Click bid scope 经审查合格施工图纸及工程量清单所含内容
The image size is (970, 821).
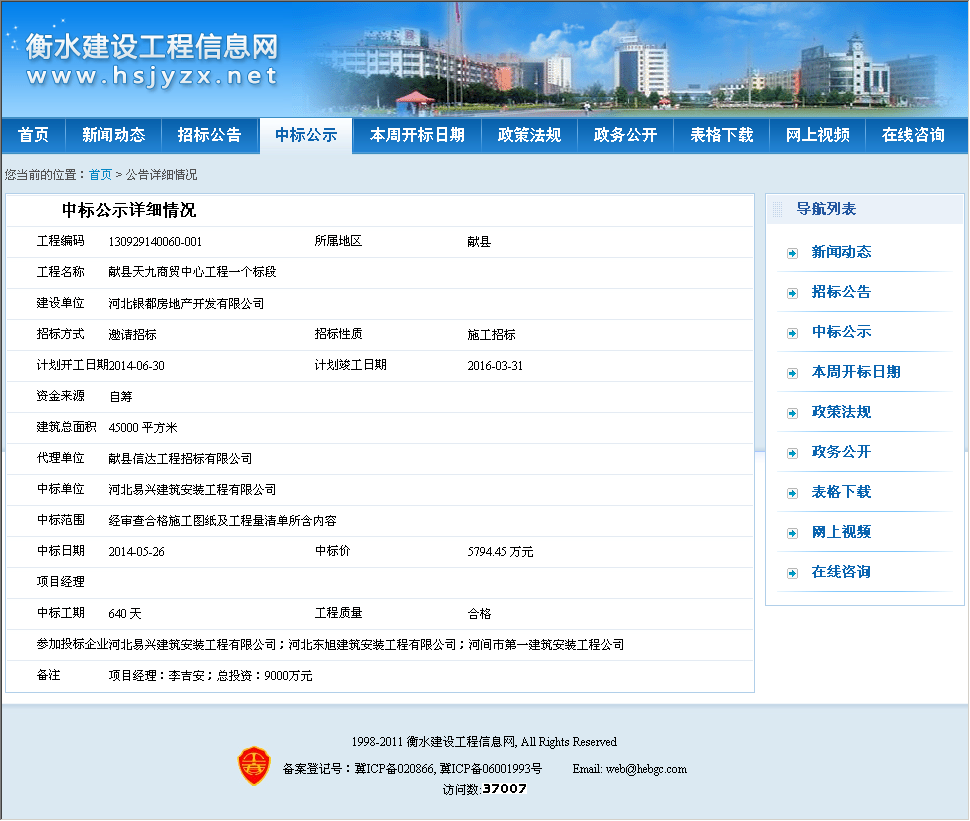coord(223,521)
